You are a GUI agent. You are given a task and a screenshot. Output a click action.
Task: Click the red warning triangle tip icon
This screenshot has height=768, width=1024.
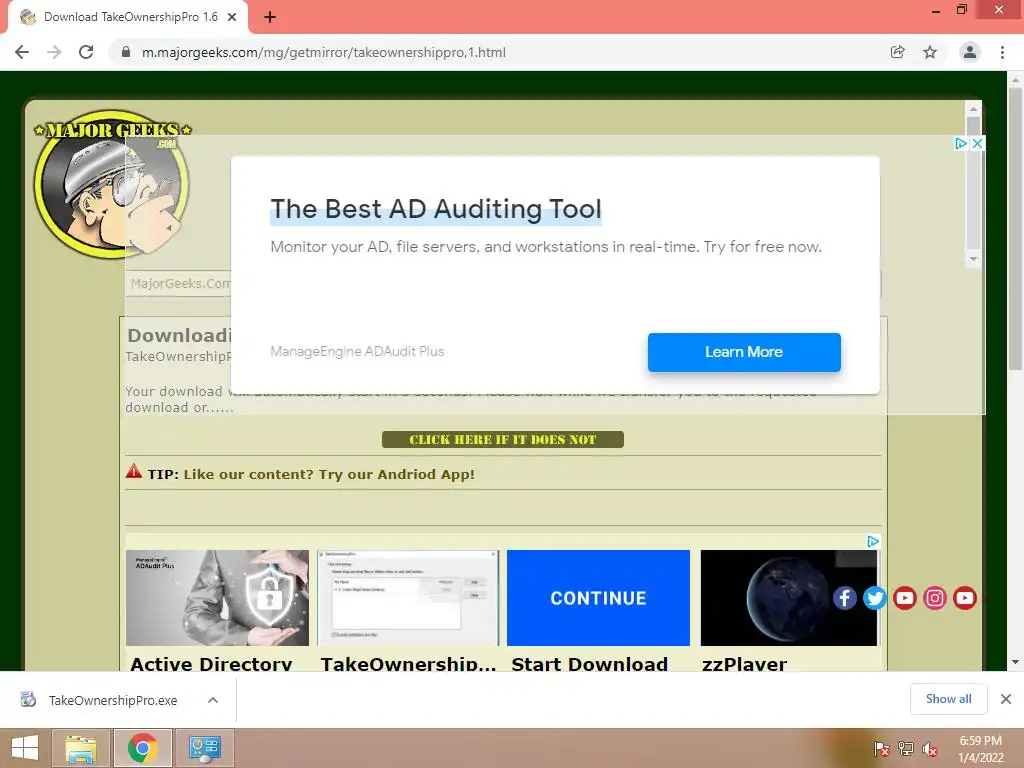(134, 471)
